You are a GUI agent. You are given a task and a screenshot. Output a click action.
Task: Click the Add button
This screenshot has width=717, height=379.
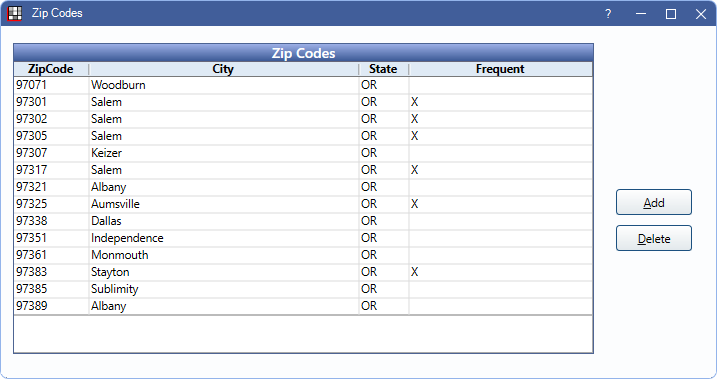pos(653,202)
